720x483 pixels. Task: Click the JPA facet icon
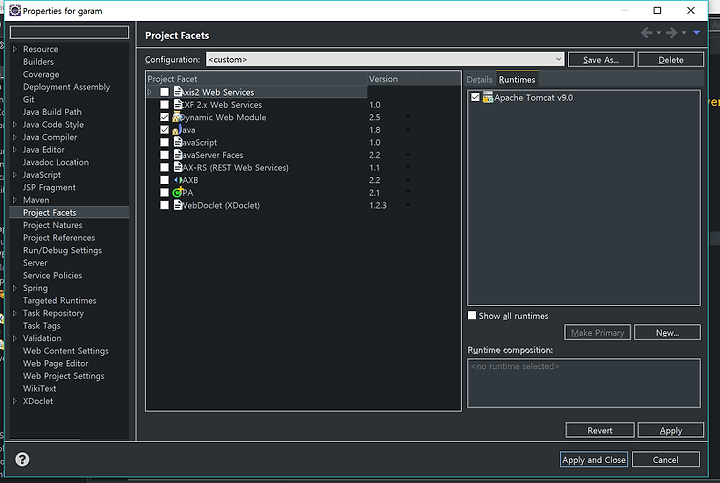[178, 192]
